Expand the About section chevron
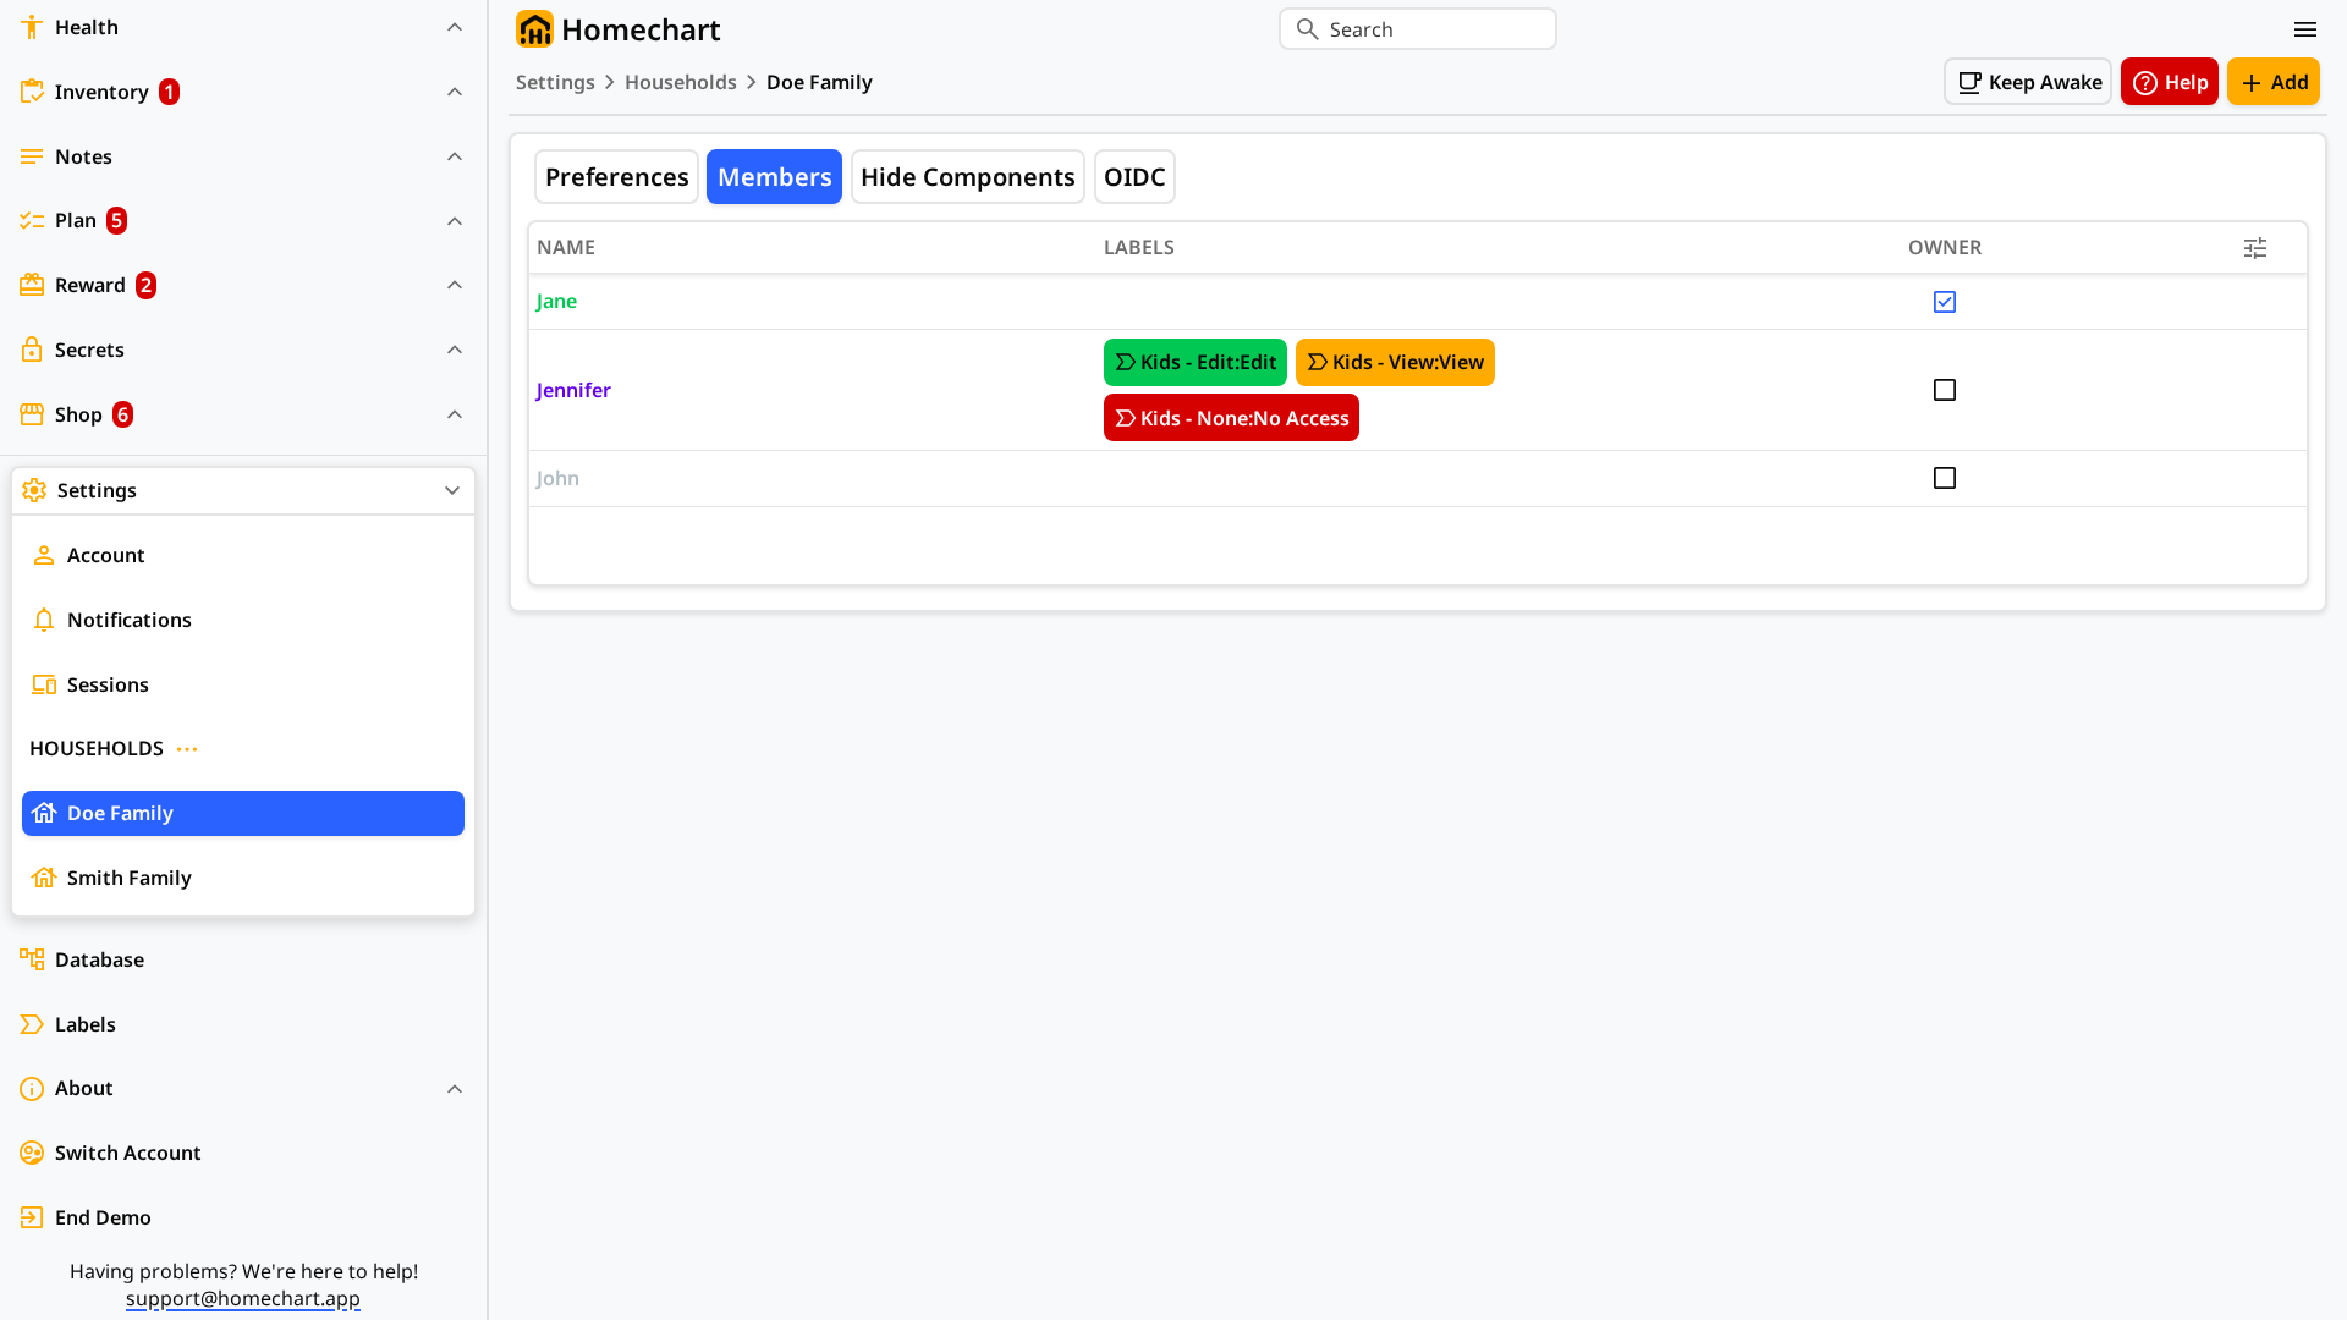Screen dimensions: 2347x1320 point(454,1088)
